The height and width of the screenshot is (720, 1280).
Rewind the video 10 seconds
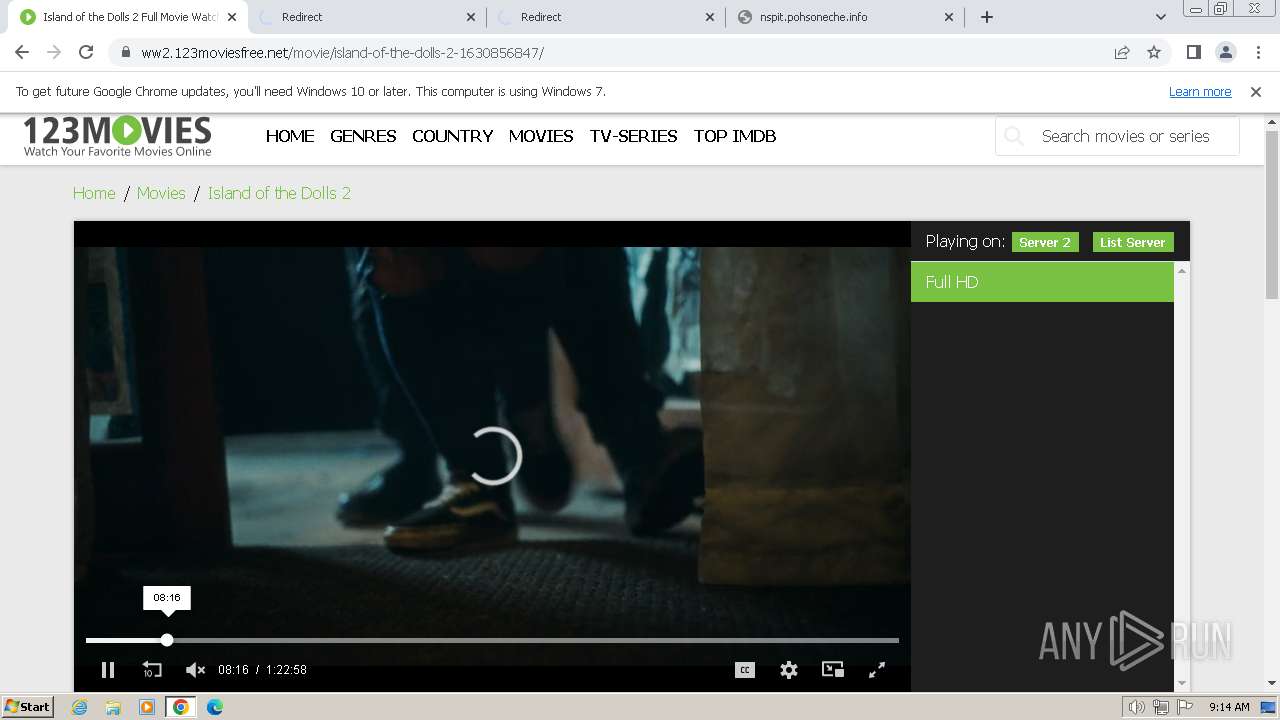(152, 670)
